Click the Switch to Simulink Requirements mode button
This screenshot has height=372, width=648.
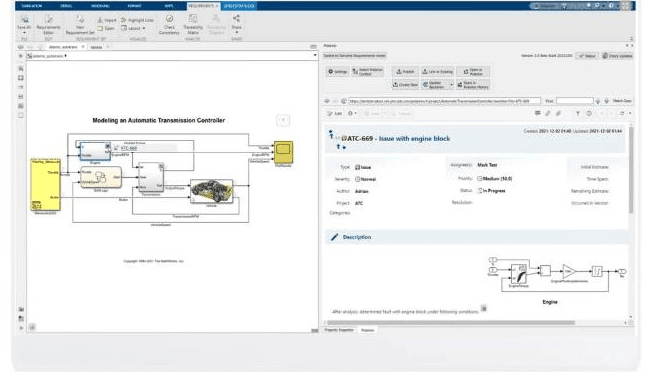click(354, 55)
